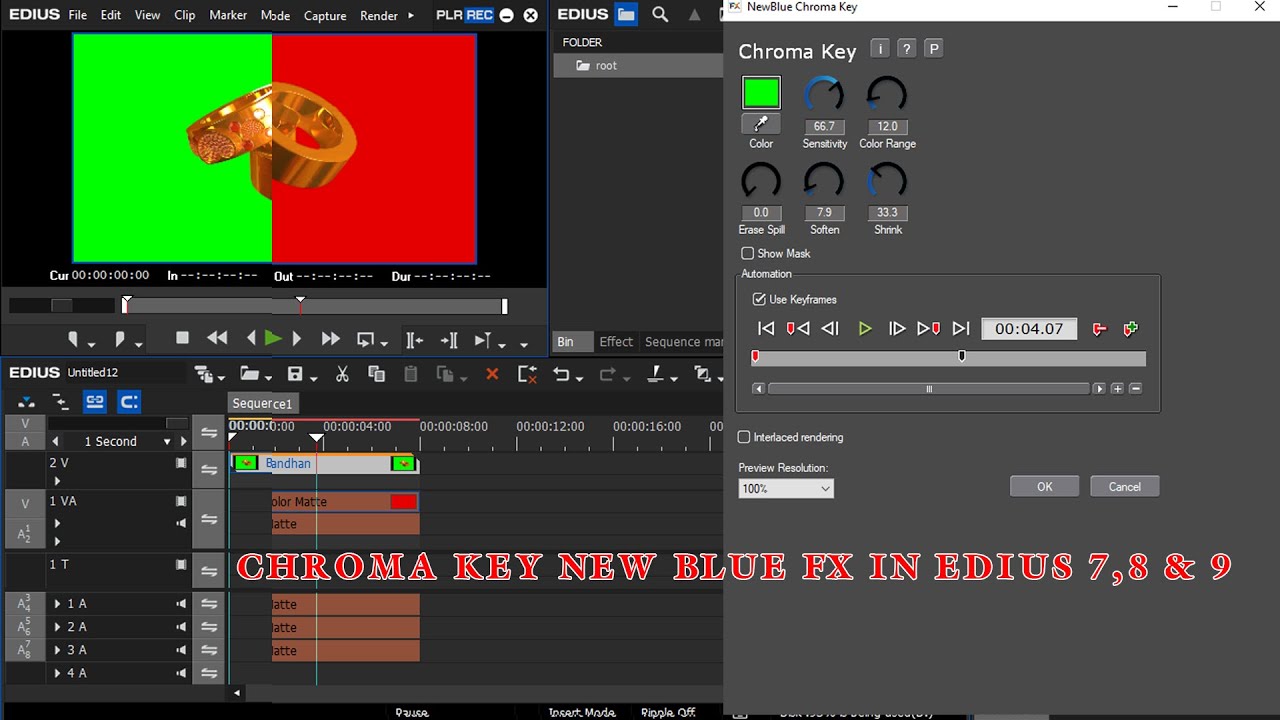Click OK in Chroma Key dialog
Image resolution: width=1280 pixels, height=720 pixels.
(x=1044, y=487)
